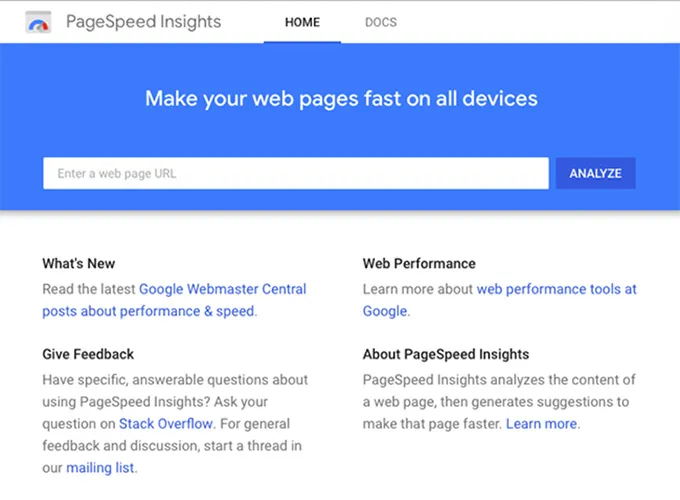Click the About PageSpeed Insights heading
This screenshot has width=680, height=500.
coord(446,354)
